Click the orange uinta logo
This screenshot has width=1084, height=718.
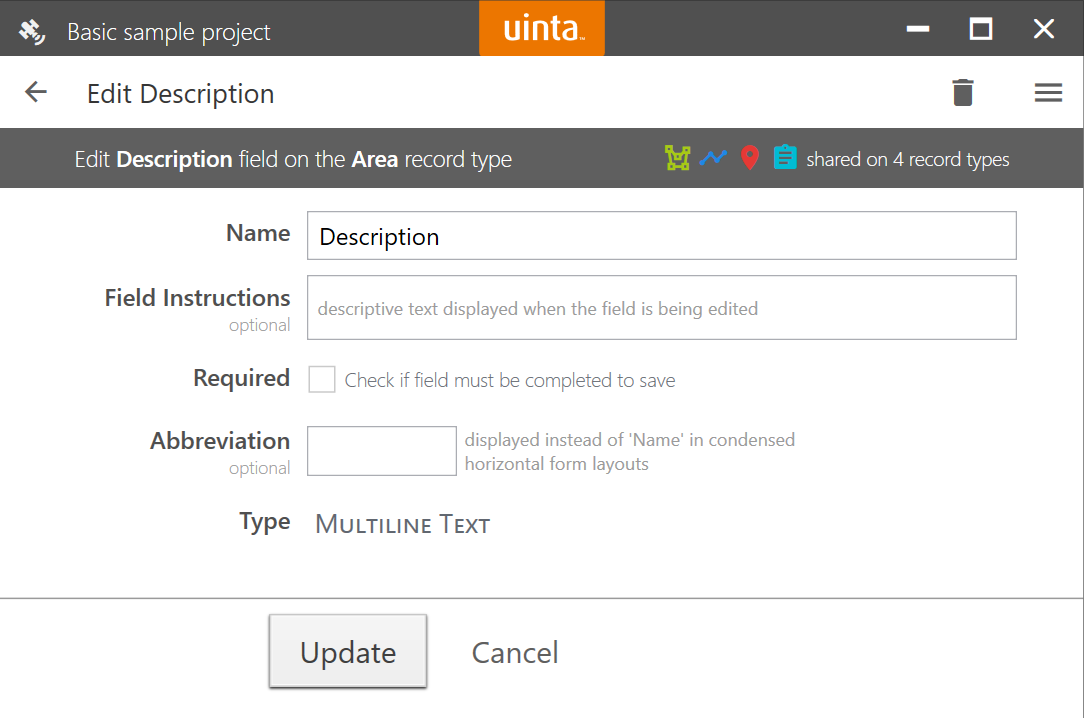(542, 28)
